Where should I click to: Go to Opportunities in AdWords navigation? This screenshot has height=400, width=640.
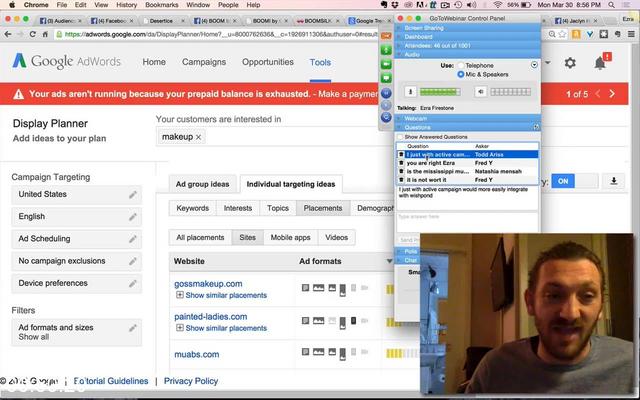(268, 62)
